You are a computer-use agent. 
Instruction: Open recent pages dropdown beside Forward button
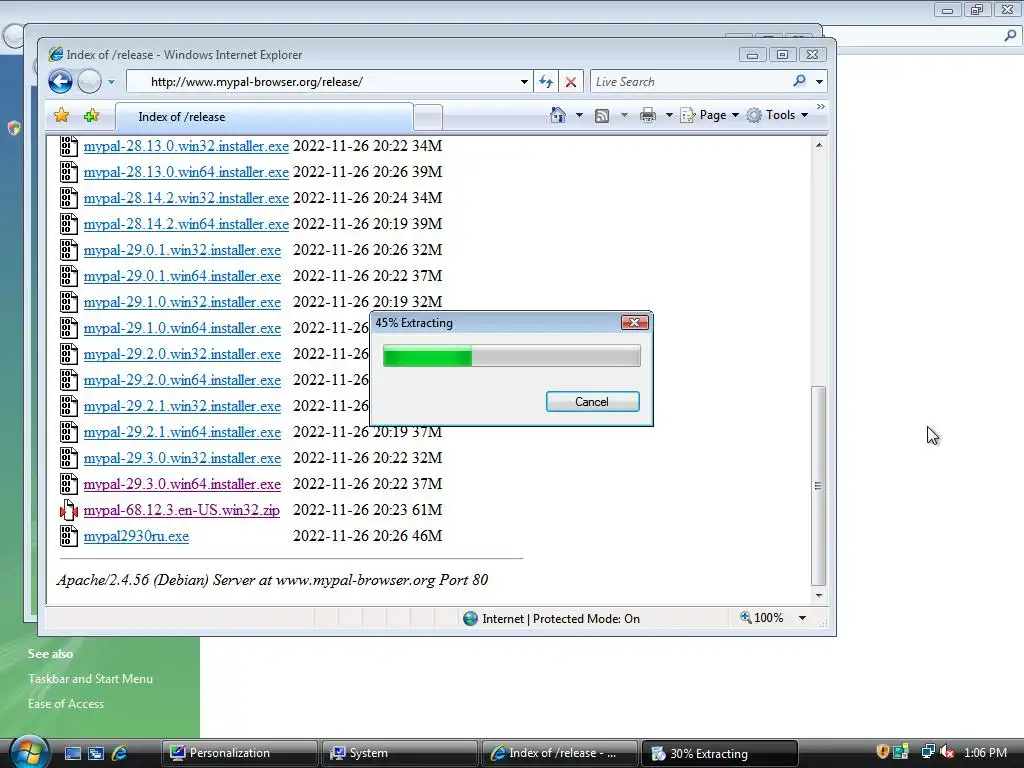[111, 82]
